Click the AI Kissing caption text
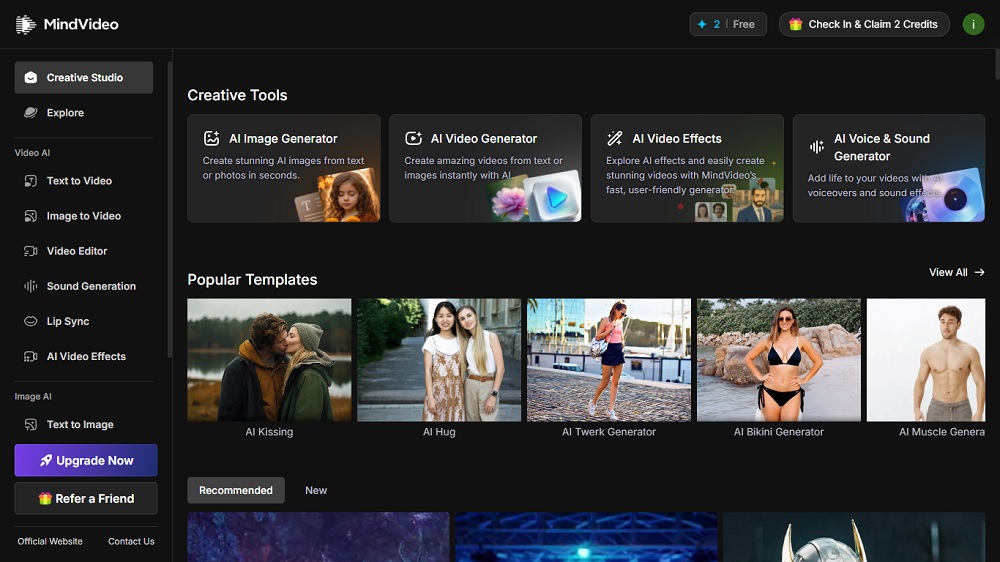 coord(269,432)
